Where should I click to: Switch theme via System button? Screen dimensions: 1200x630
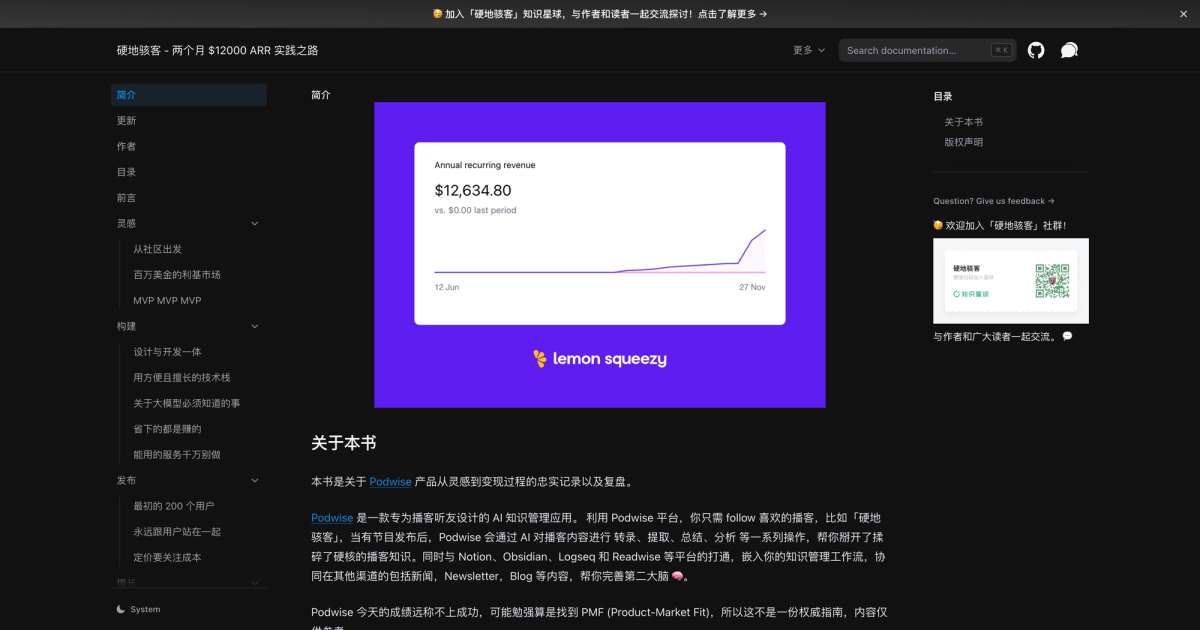click(x=138, y=609)
